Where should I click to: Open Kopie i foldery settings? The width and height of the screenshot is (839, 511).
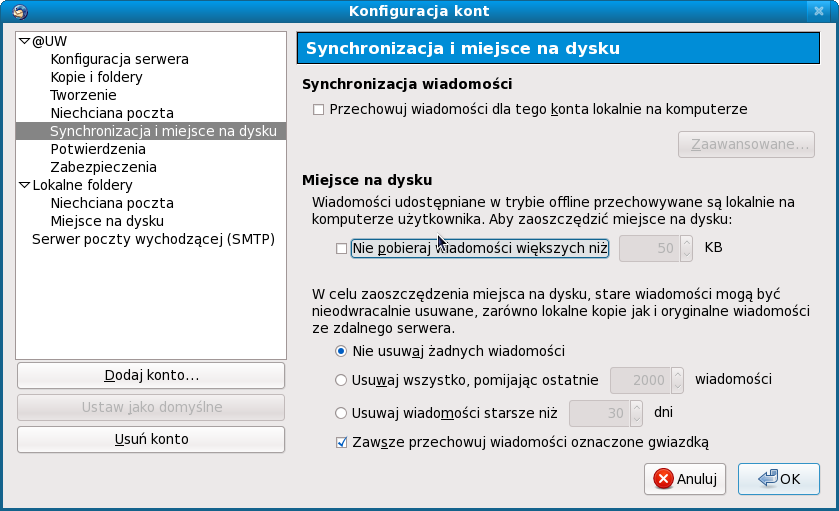pyautogui.click(x=96, y=77)
